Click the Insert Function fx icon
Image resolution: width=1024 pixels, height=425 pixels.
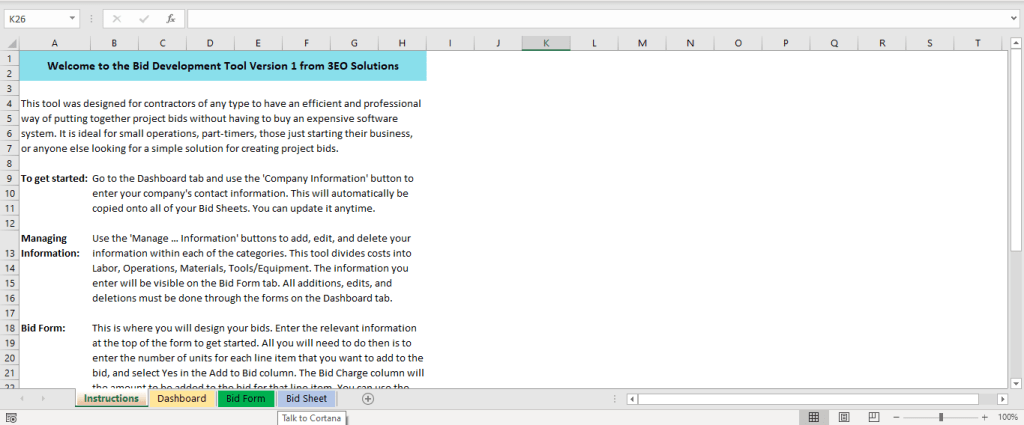pyautogui.click(x=171, y=18)
